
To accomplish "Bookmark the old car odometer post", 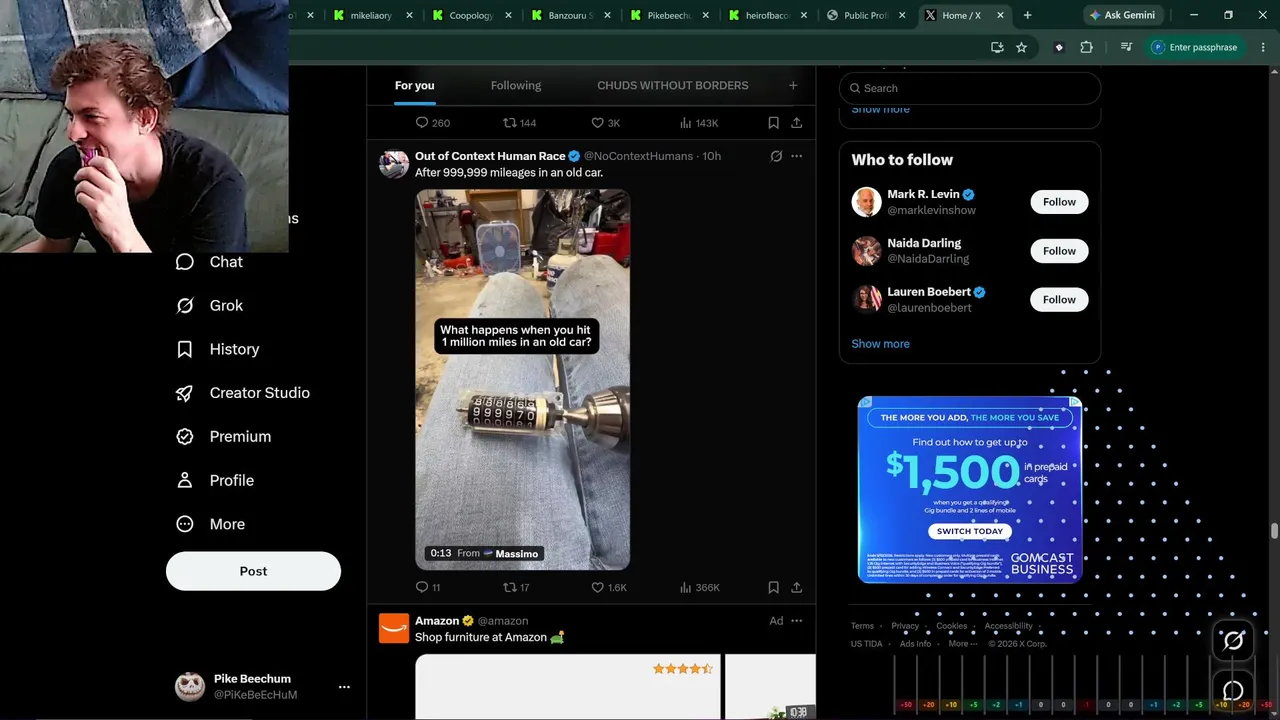I will [773, 587].
